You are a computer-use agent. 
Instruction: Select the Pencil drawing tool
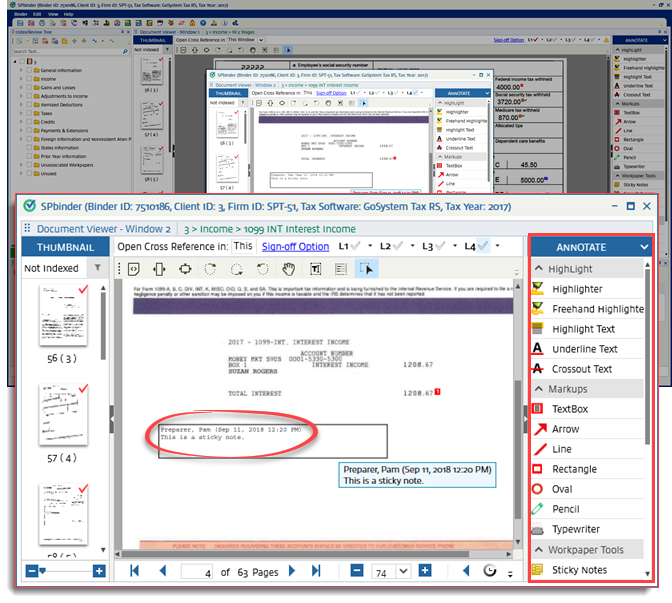[x=565, y=509]
